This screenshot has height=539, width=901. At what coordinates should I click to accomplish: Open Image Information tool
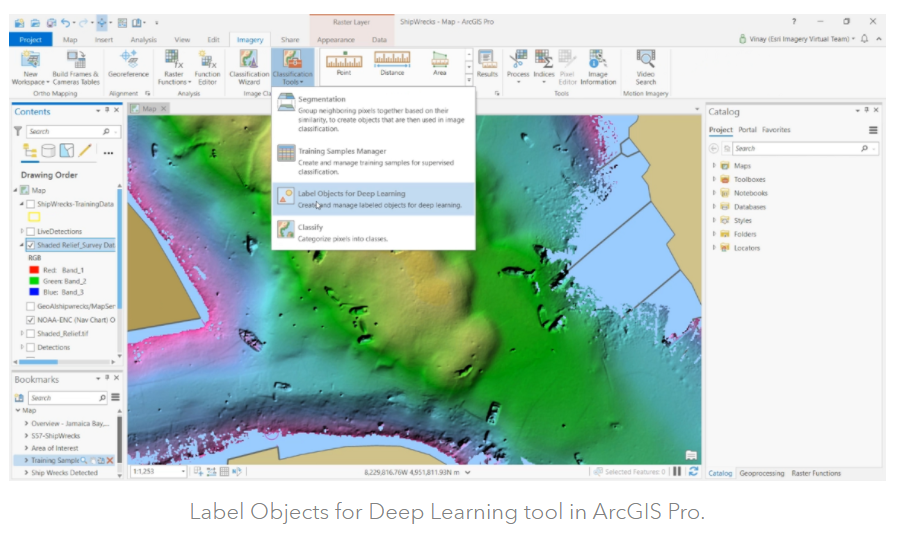click(x=598, y=68)
